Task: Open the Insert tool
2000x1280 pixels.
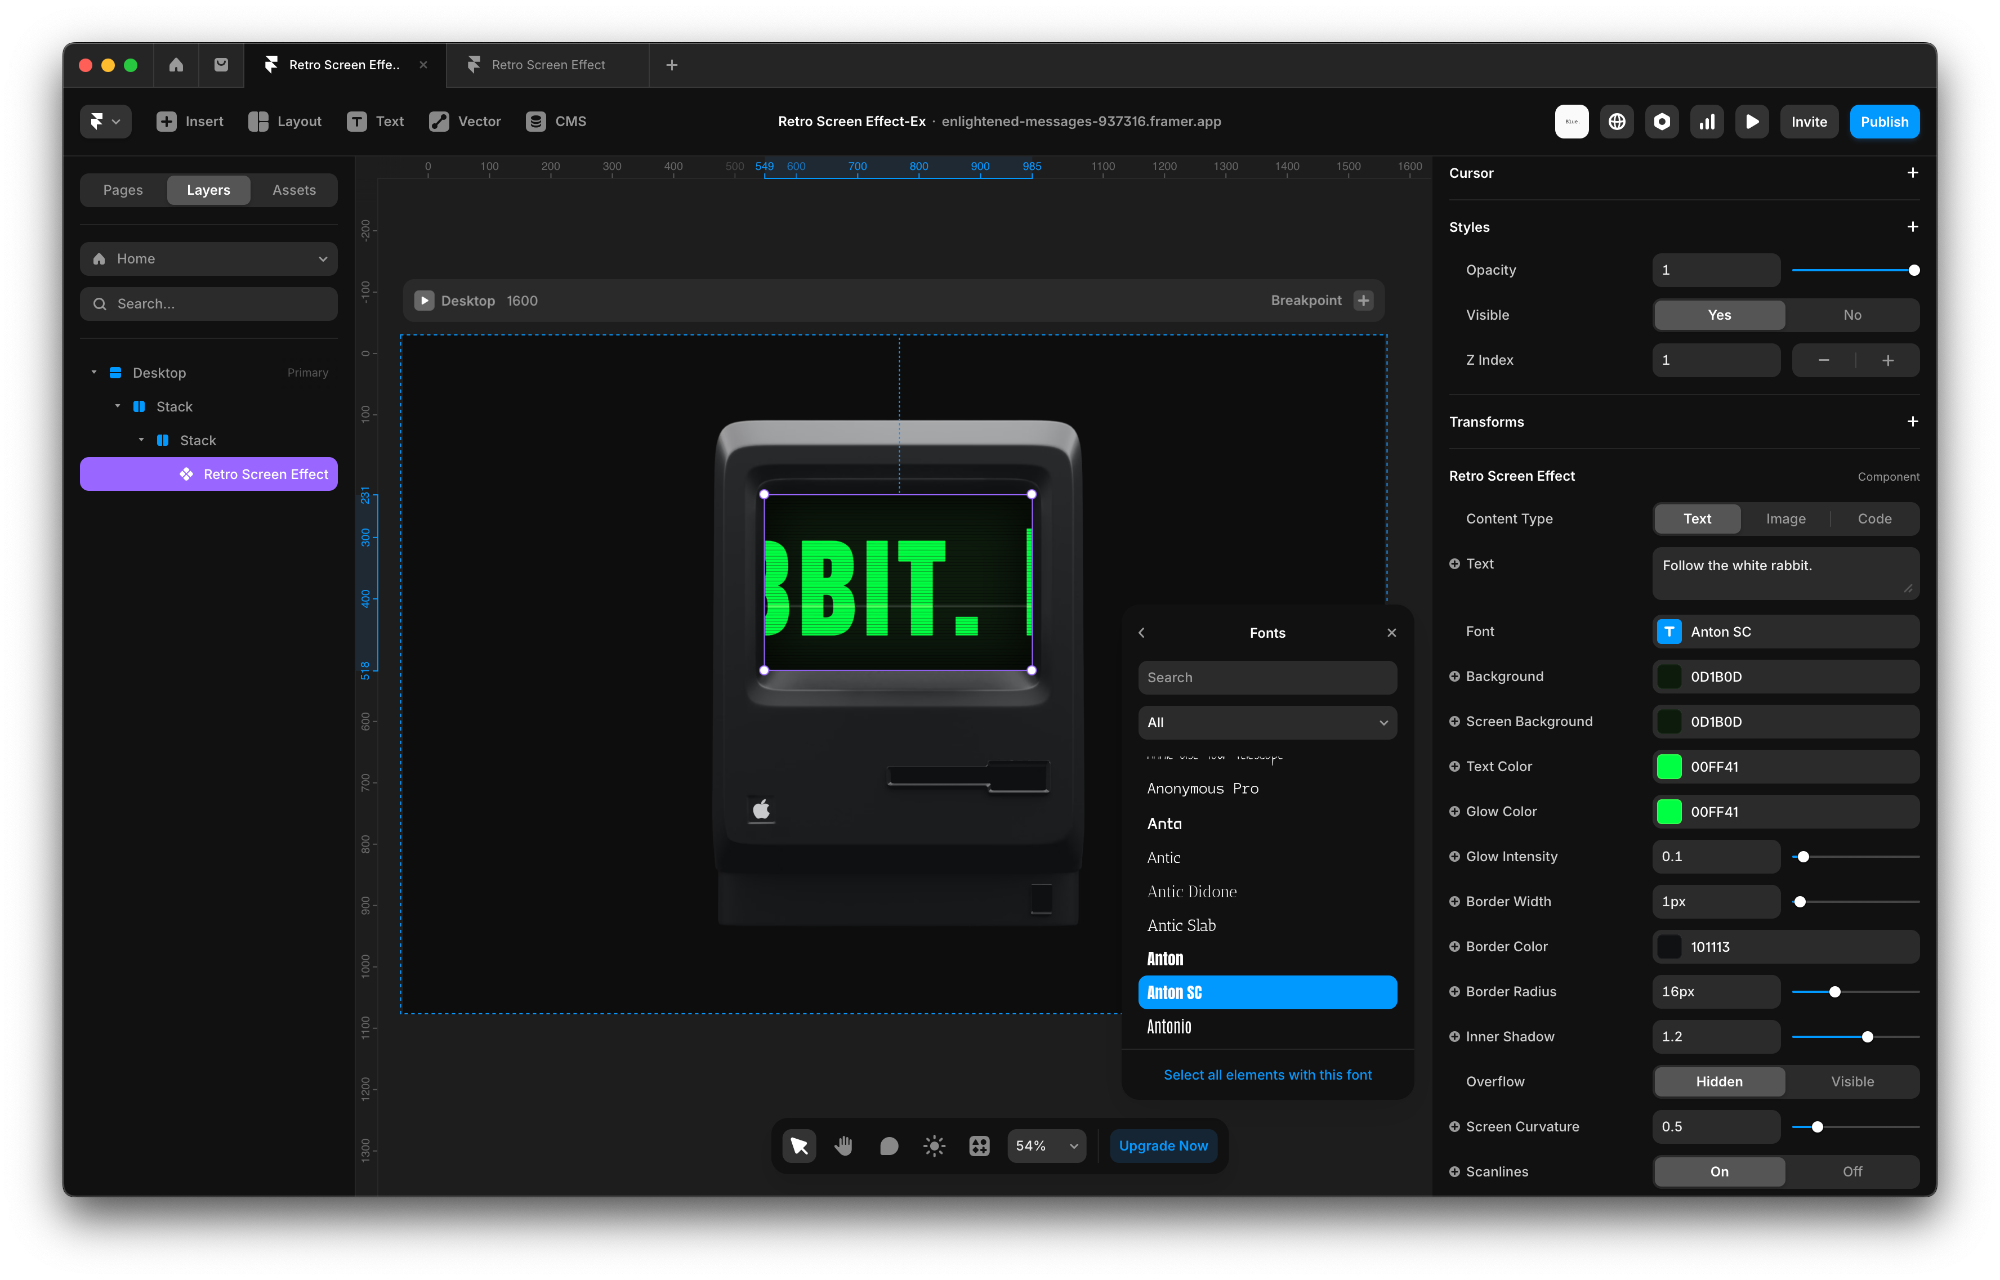Action: [190, 121]
